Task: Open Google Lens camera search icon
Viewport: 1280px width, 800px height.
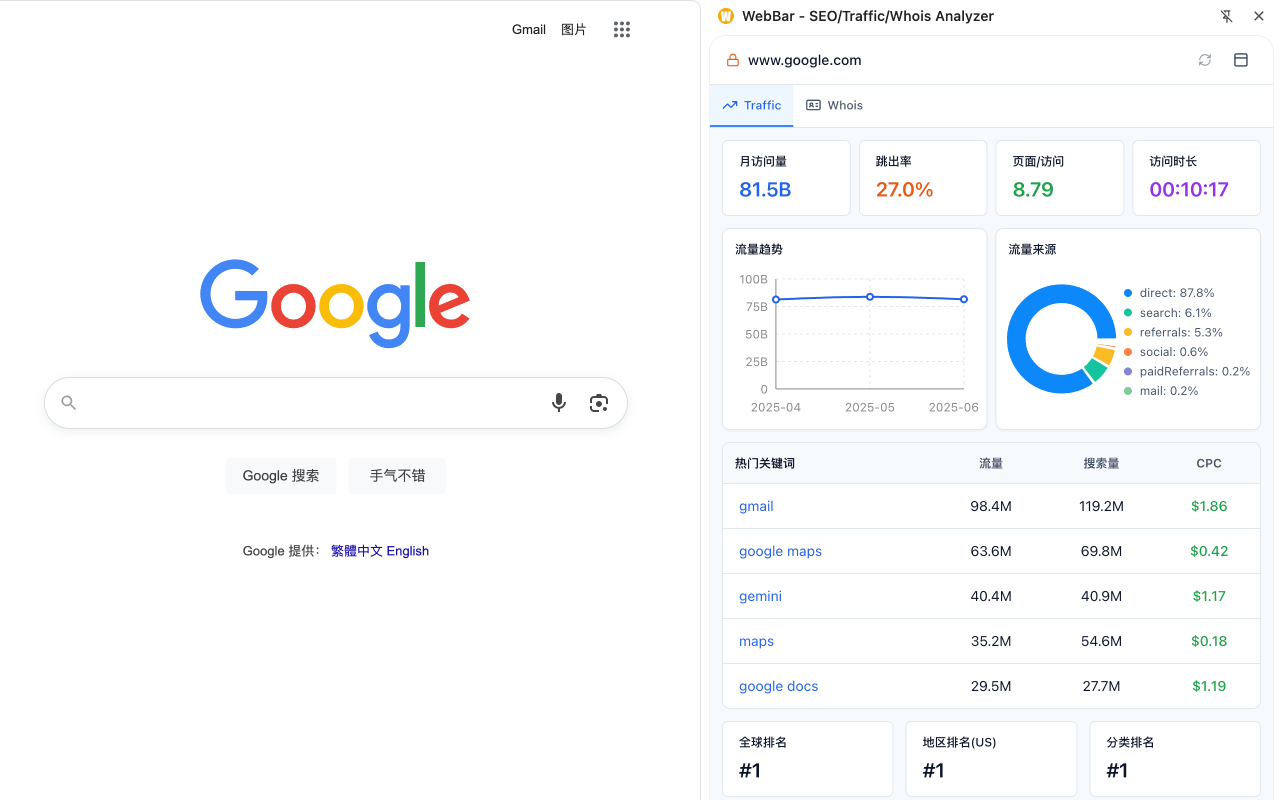Action: (x=599, y=403)
